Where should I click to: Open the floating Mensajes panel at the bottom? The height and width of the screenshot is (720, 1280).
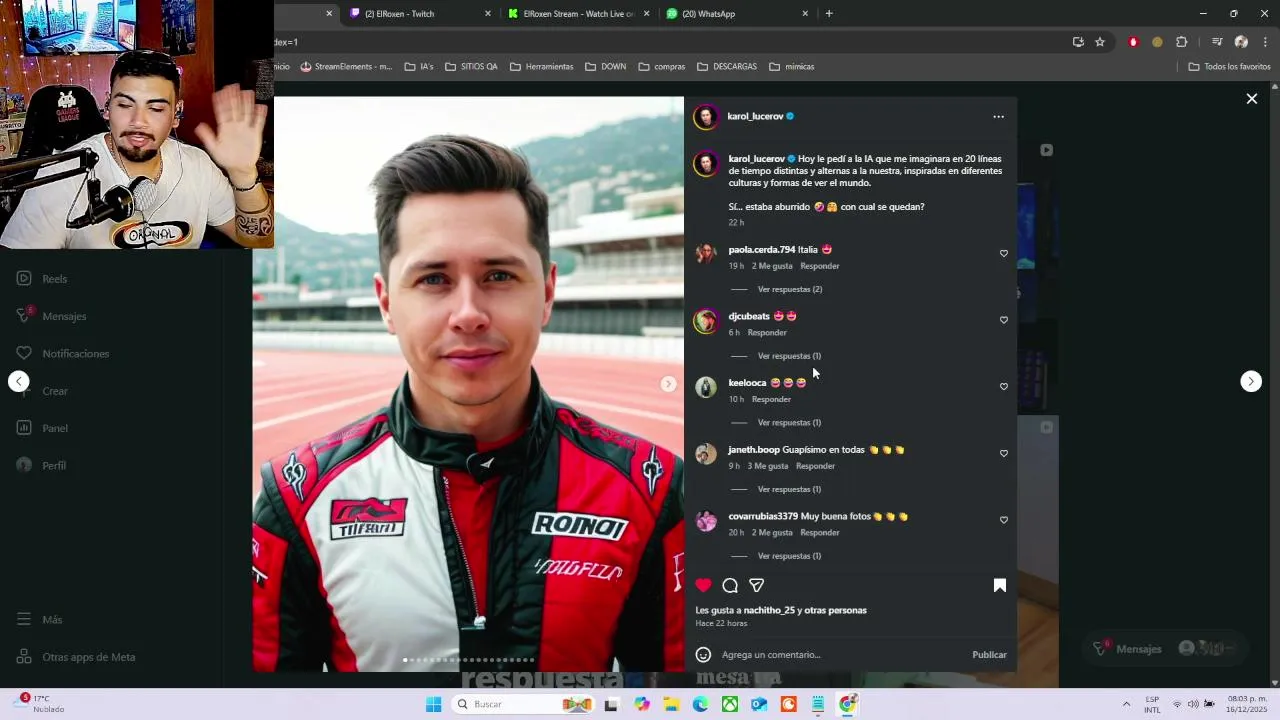coord(1165,649)
